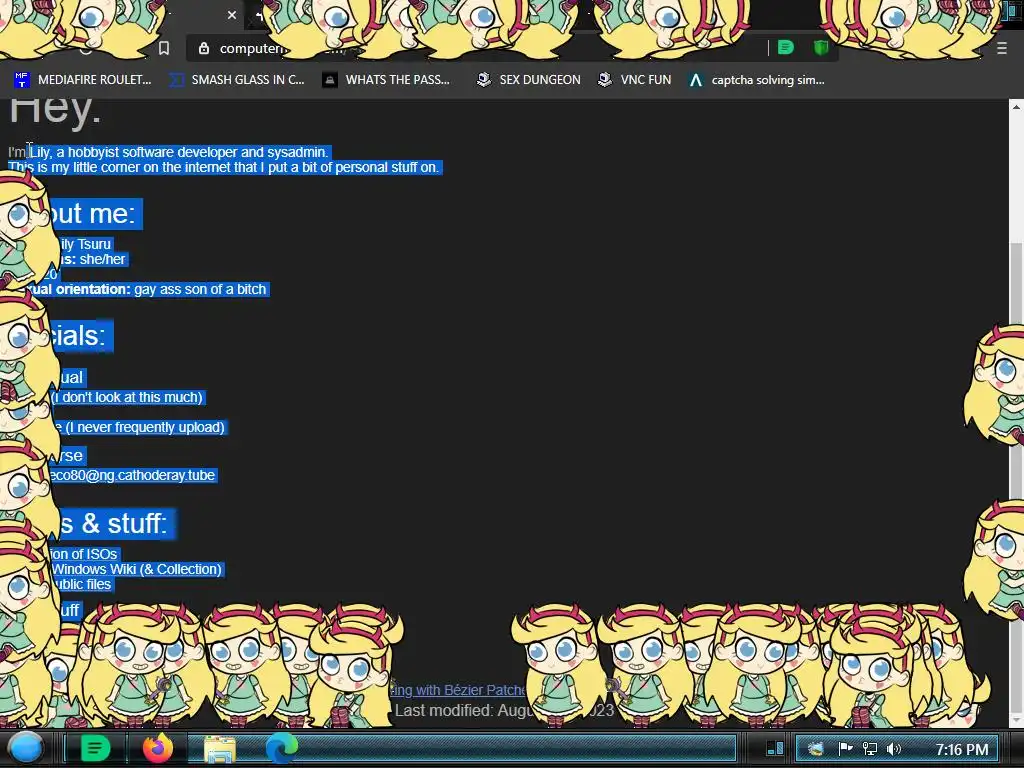The width and height of the screenshot is (1024, 768).
Task: Open Firefox from the taskbar
Action: (158, 748)
